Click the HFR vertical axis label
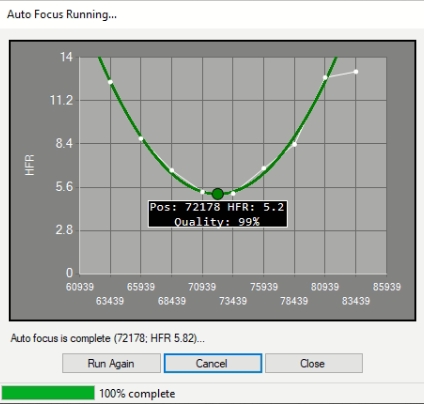The width and height of the screenshot is (424, 404). pyautogui.click(x=30, y=165)
